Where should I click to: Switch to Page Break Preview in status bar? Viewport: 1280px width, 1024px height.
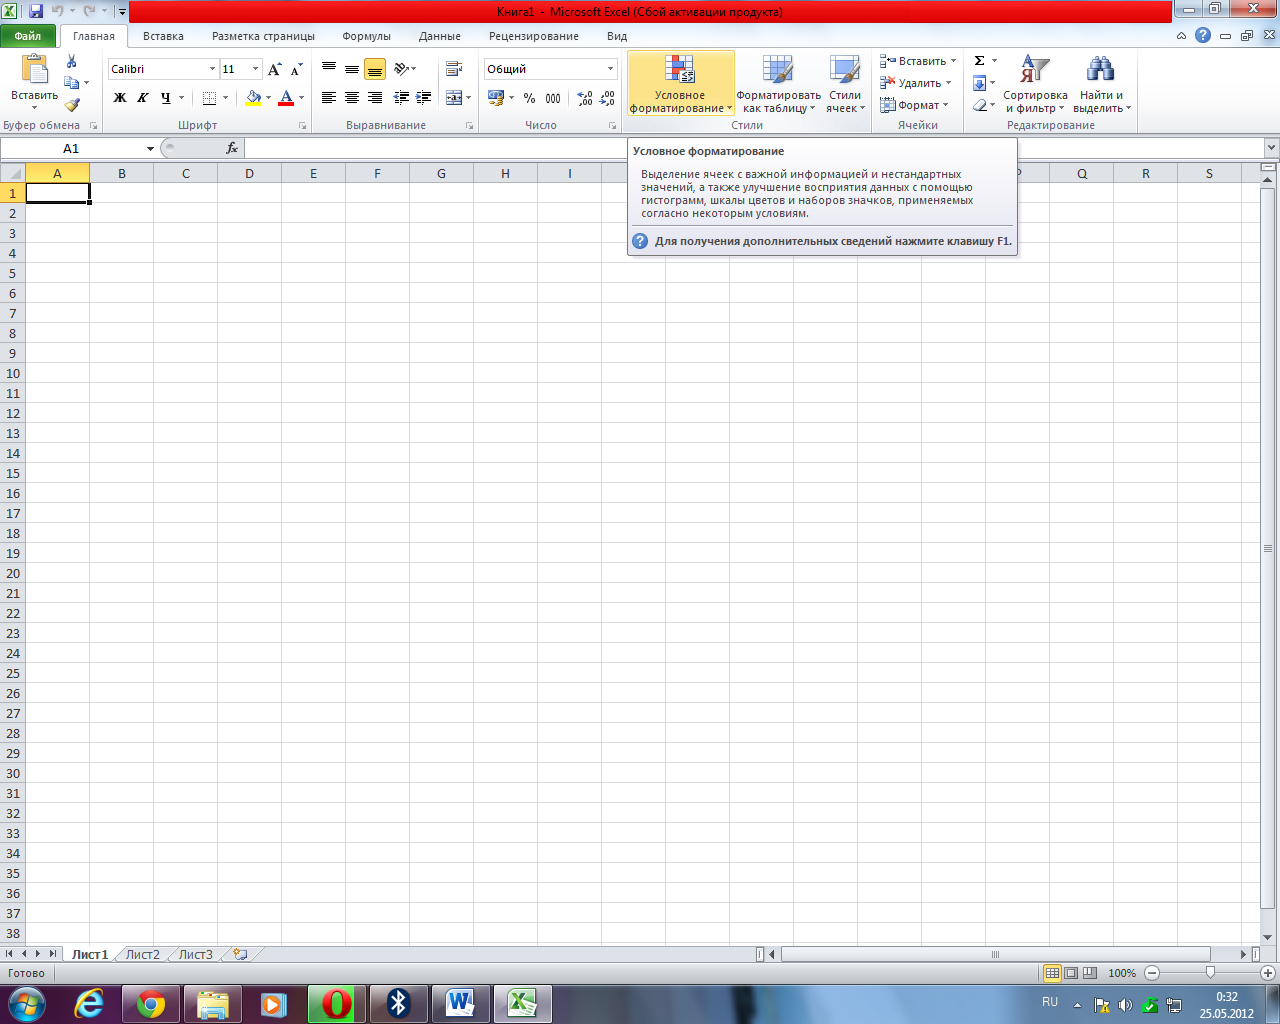click(1090, 973)
